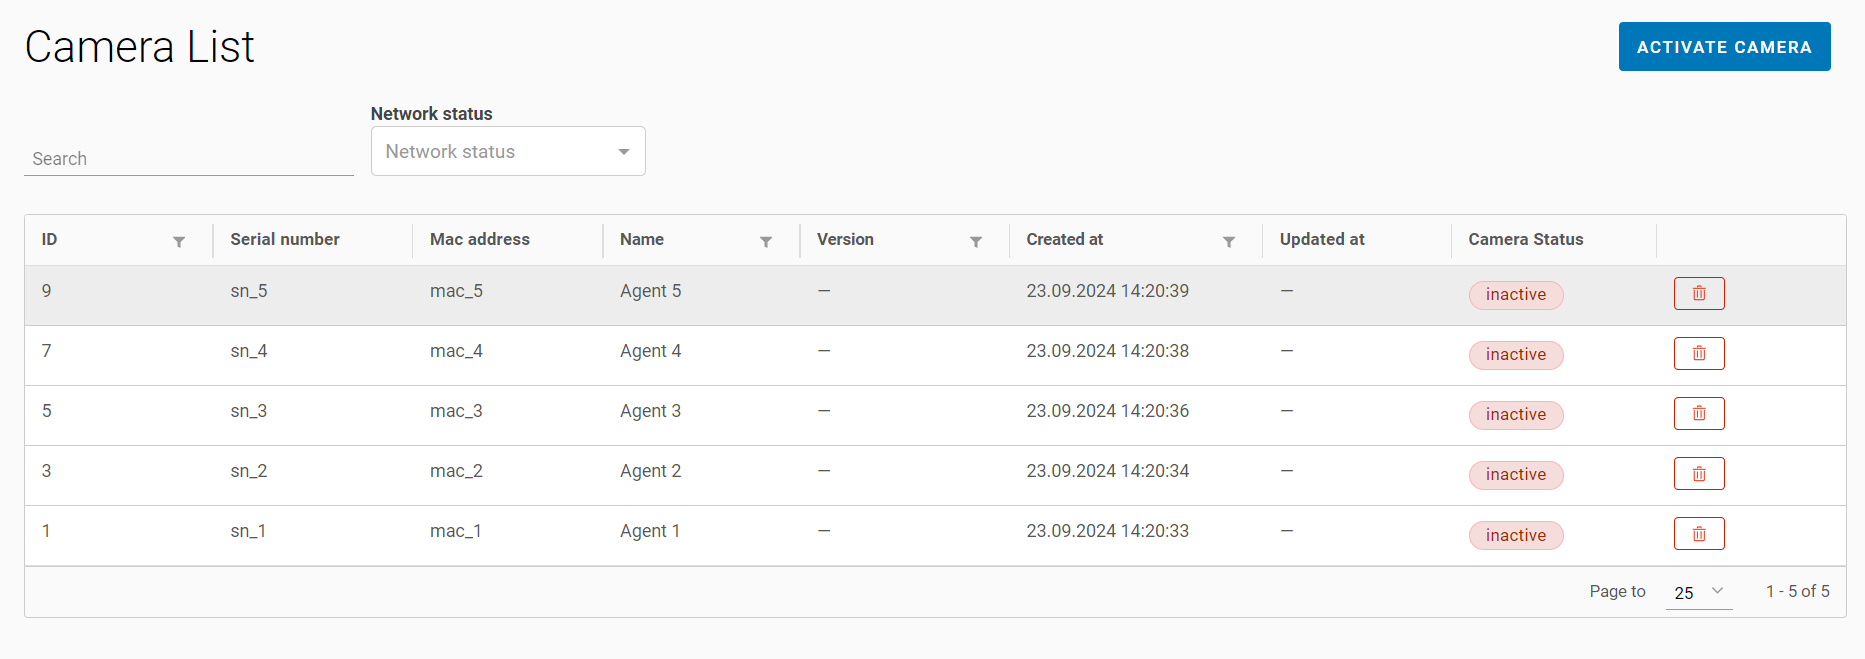Open the ID column filter icon
Image resolution: width=1865 pixels, height=659 pixels.
(x=179, y=241)
